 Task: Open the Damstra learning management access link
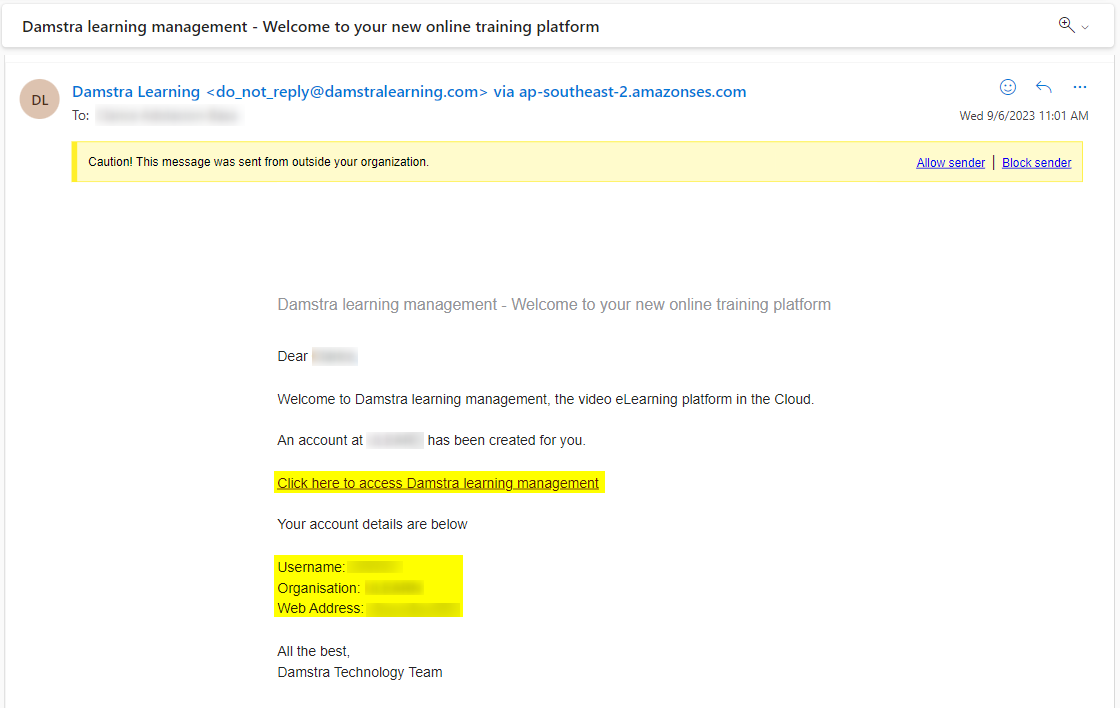click(x=438, y=482)
